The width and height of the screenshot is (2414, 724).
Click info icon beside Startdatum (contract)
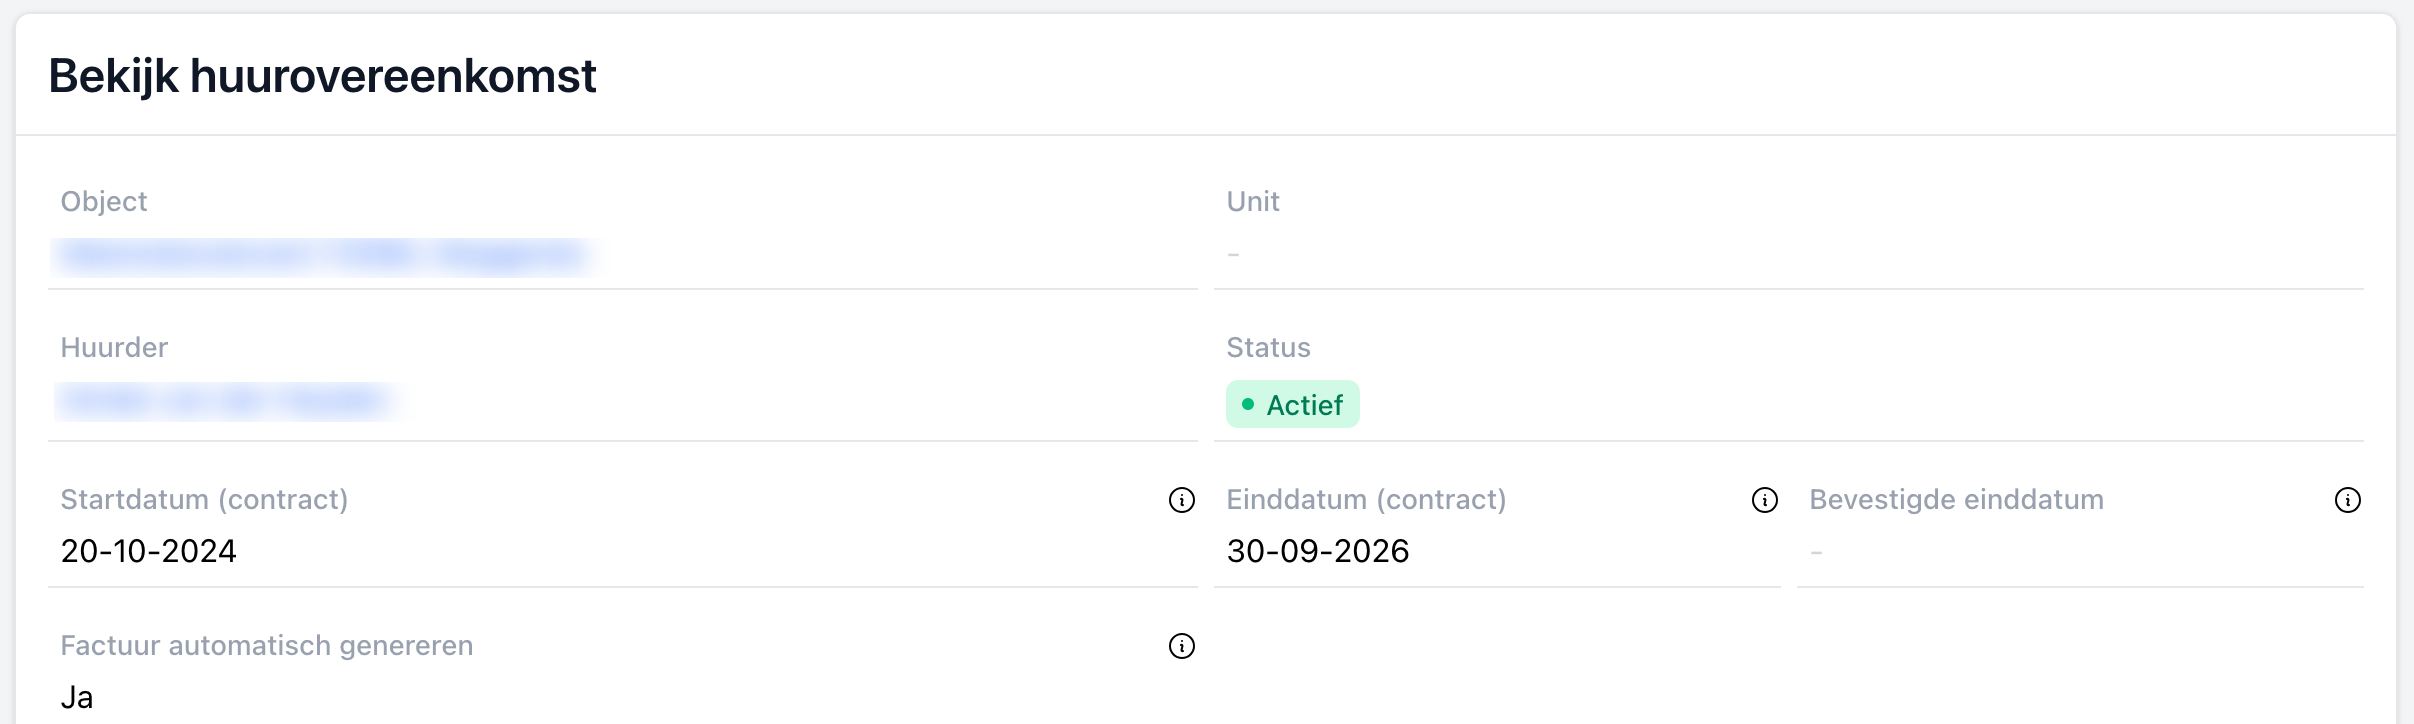1181,500
